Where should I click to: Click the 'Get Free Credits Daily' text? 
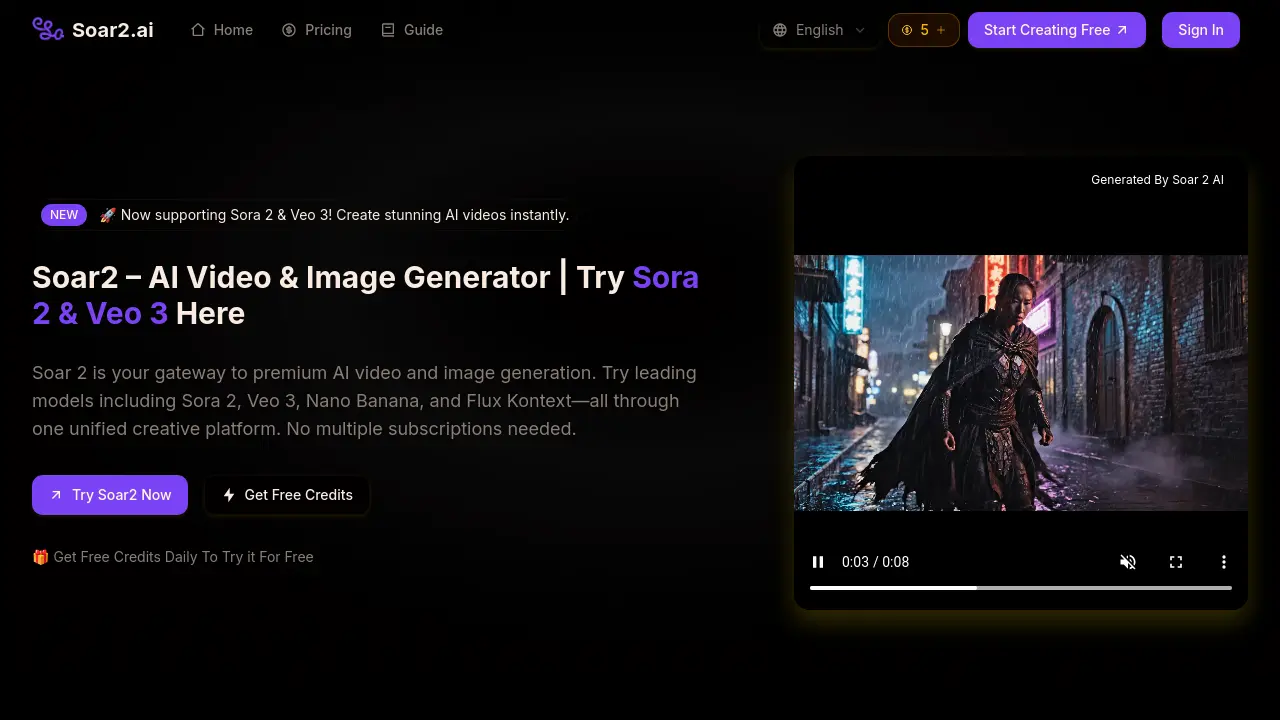click(173, 557)
